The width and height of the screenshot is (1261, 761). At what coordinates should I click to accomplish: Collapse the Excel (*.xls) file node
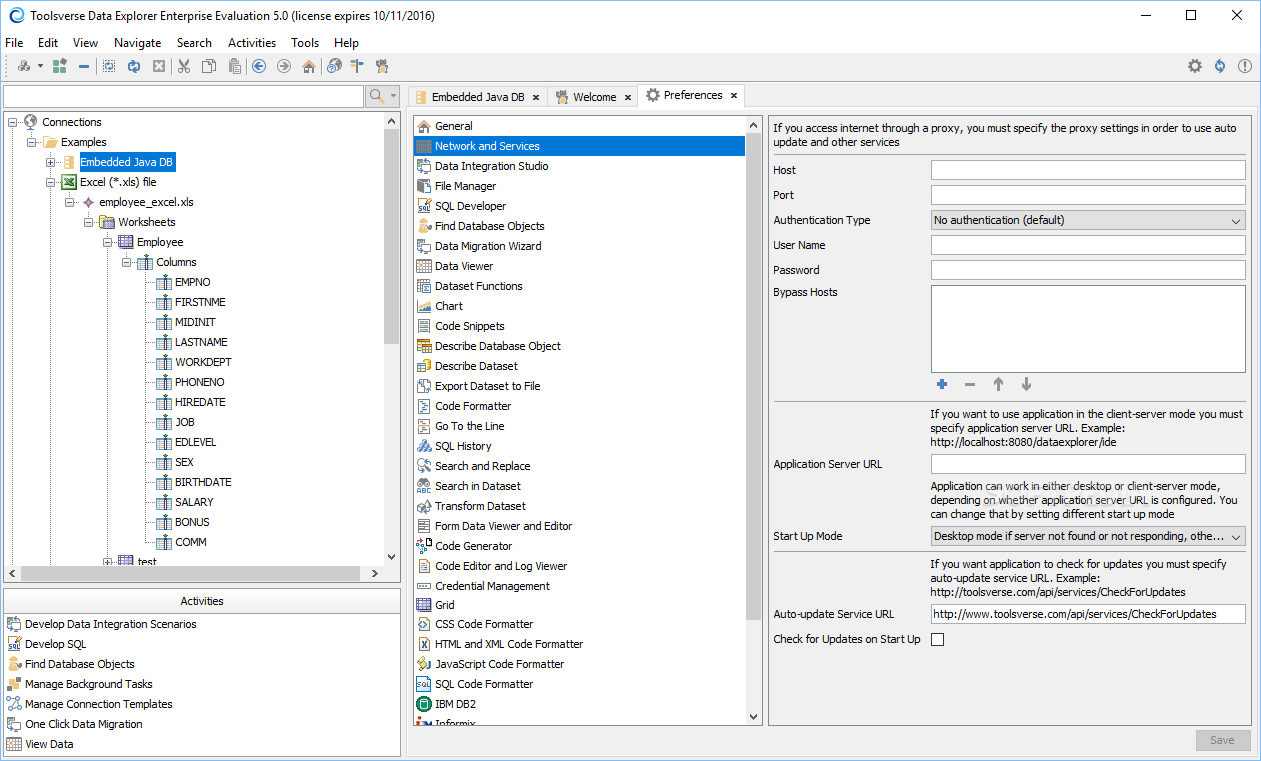50,182
